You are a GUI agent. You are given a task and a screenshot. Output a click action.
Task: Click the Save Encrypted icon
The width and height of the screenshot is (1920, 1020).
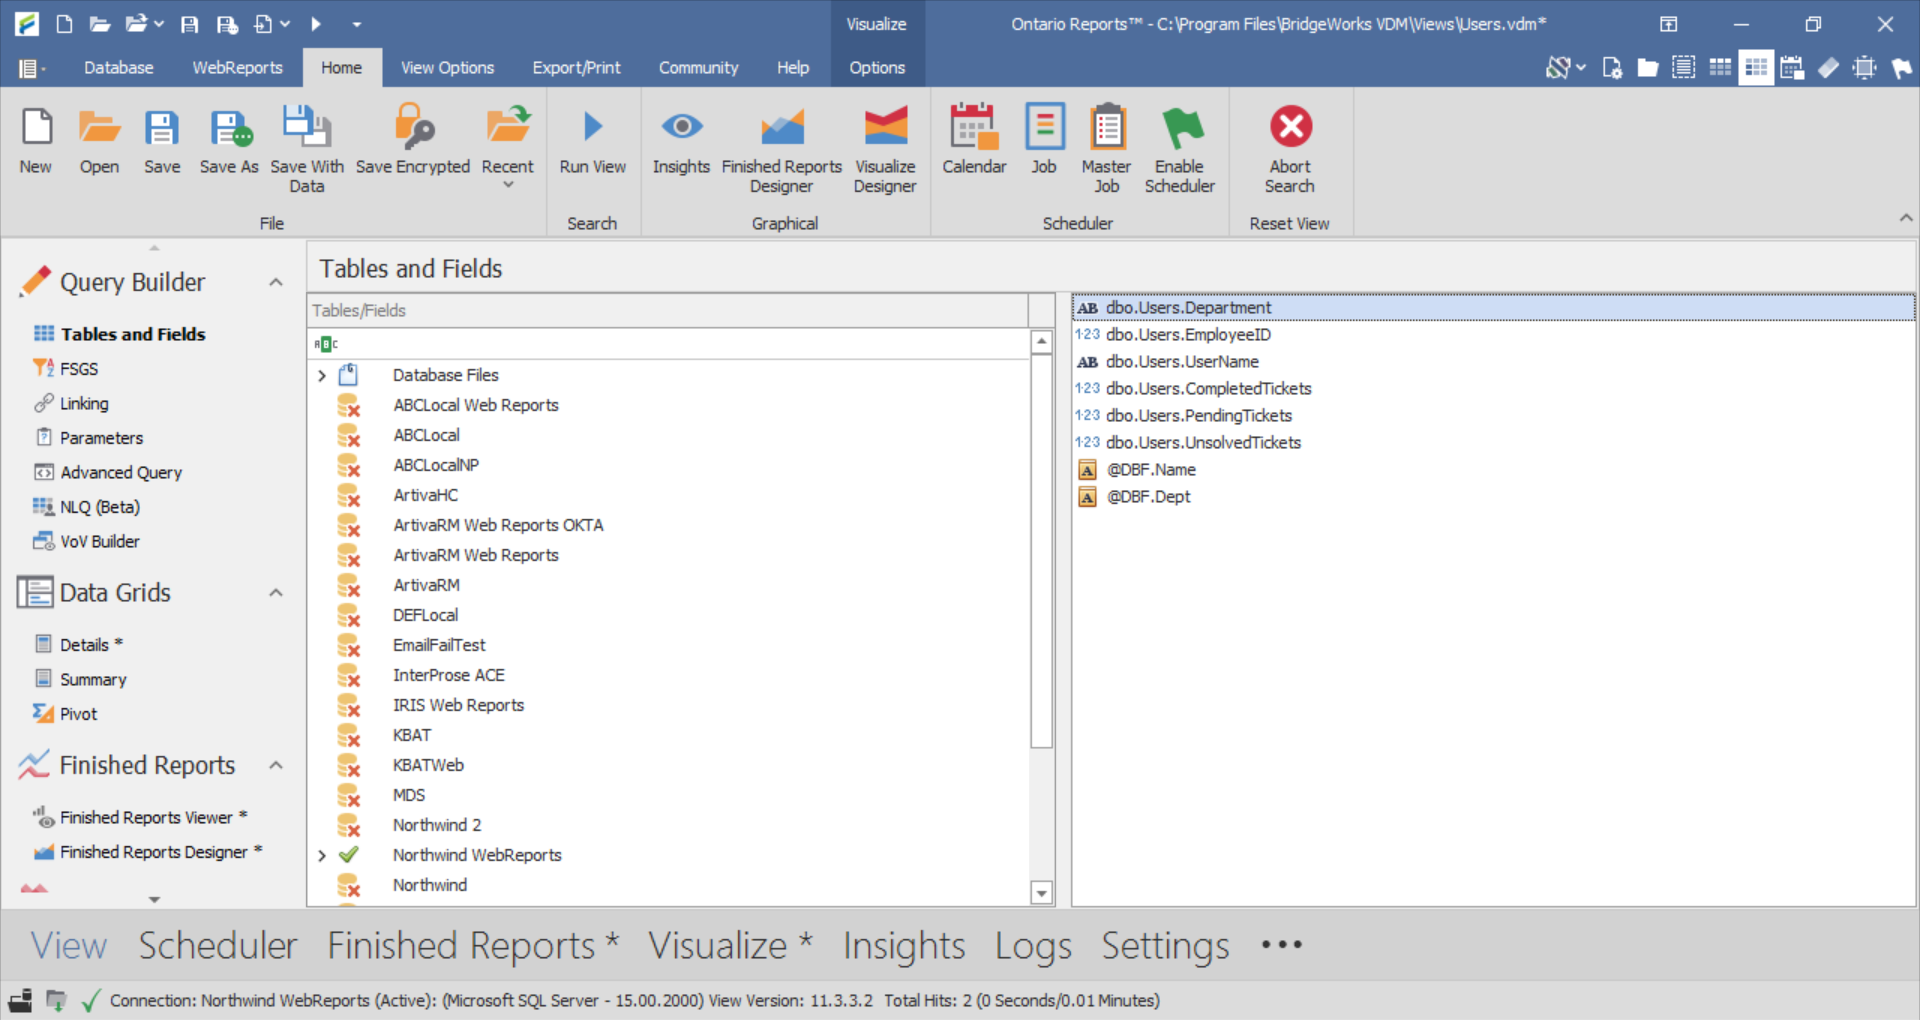coord(413,140)
